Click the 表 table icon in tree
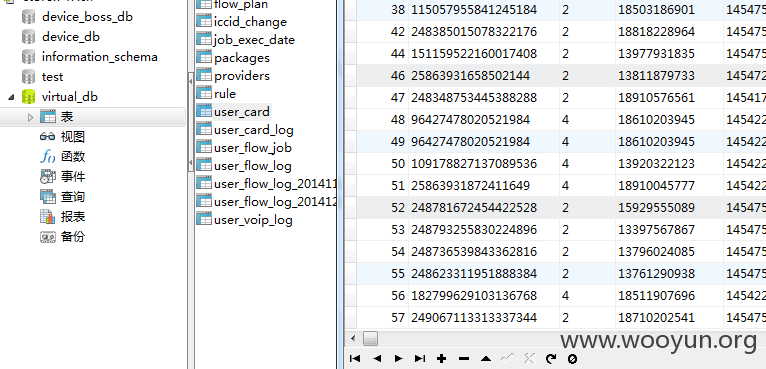The image size is (766, 369). coord(47,117)
